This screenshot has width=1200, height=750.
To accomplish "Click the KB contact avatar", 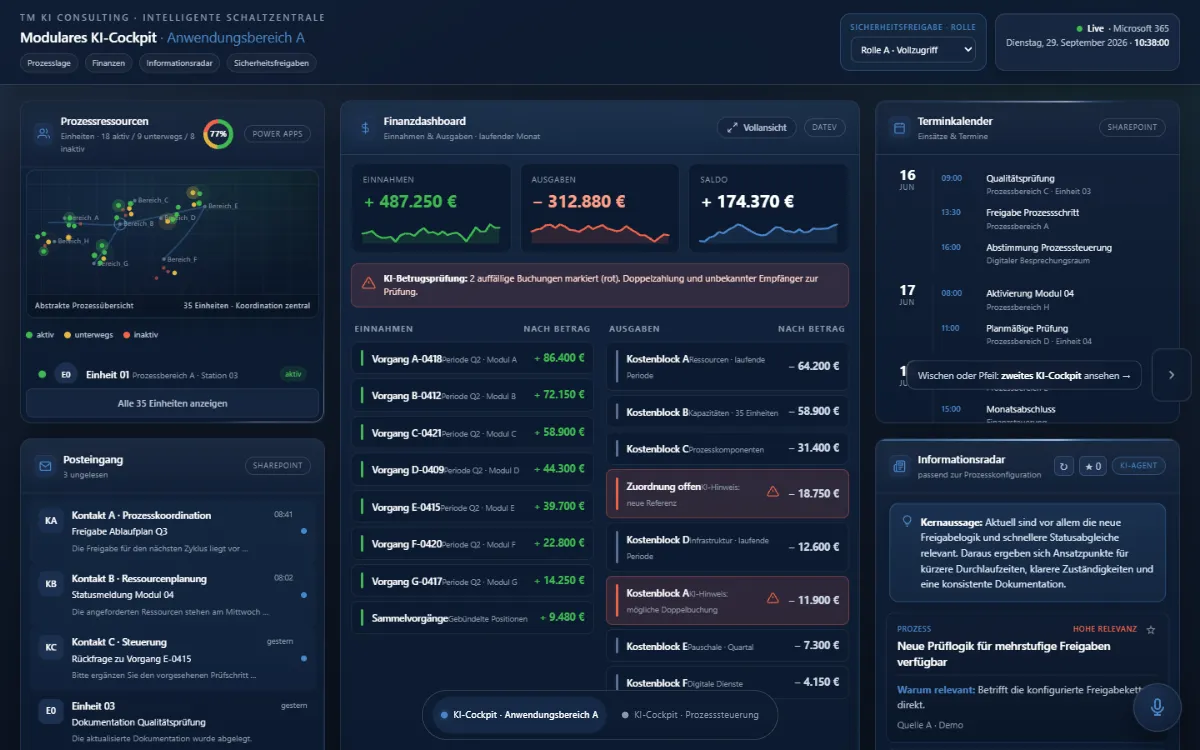I will tap(51, 583).
